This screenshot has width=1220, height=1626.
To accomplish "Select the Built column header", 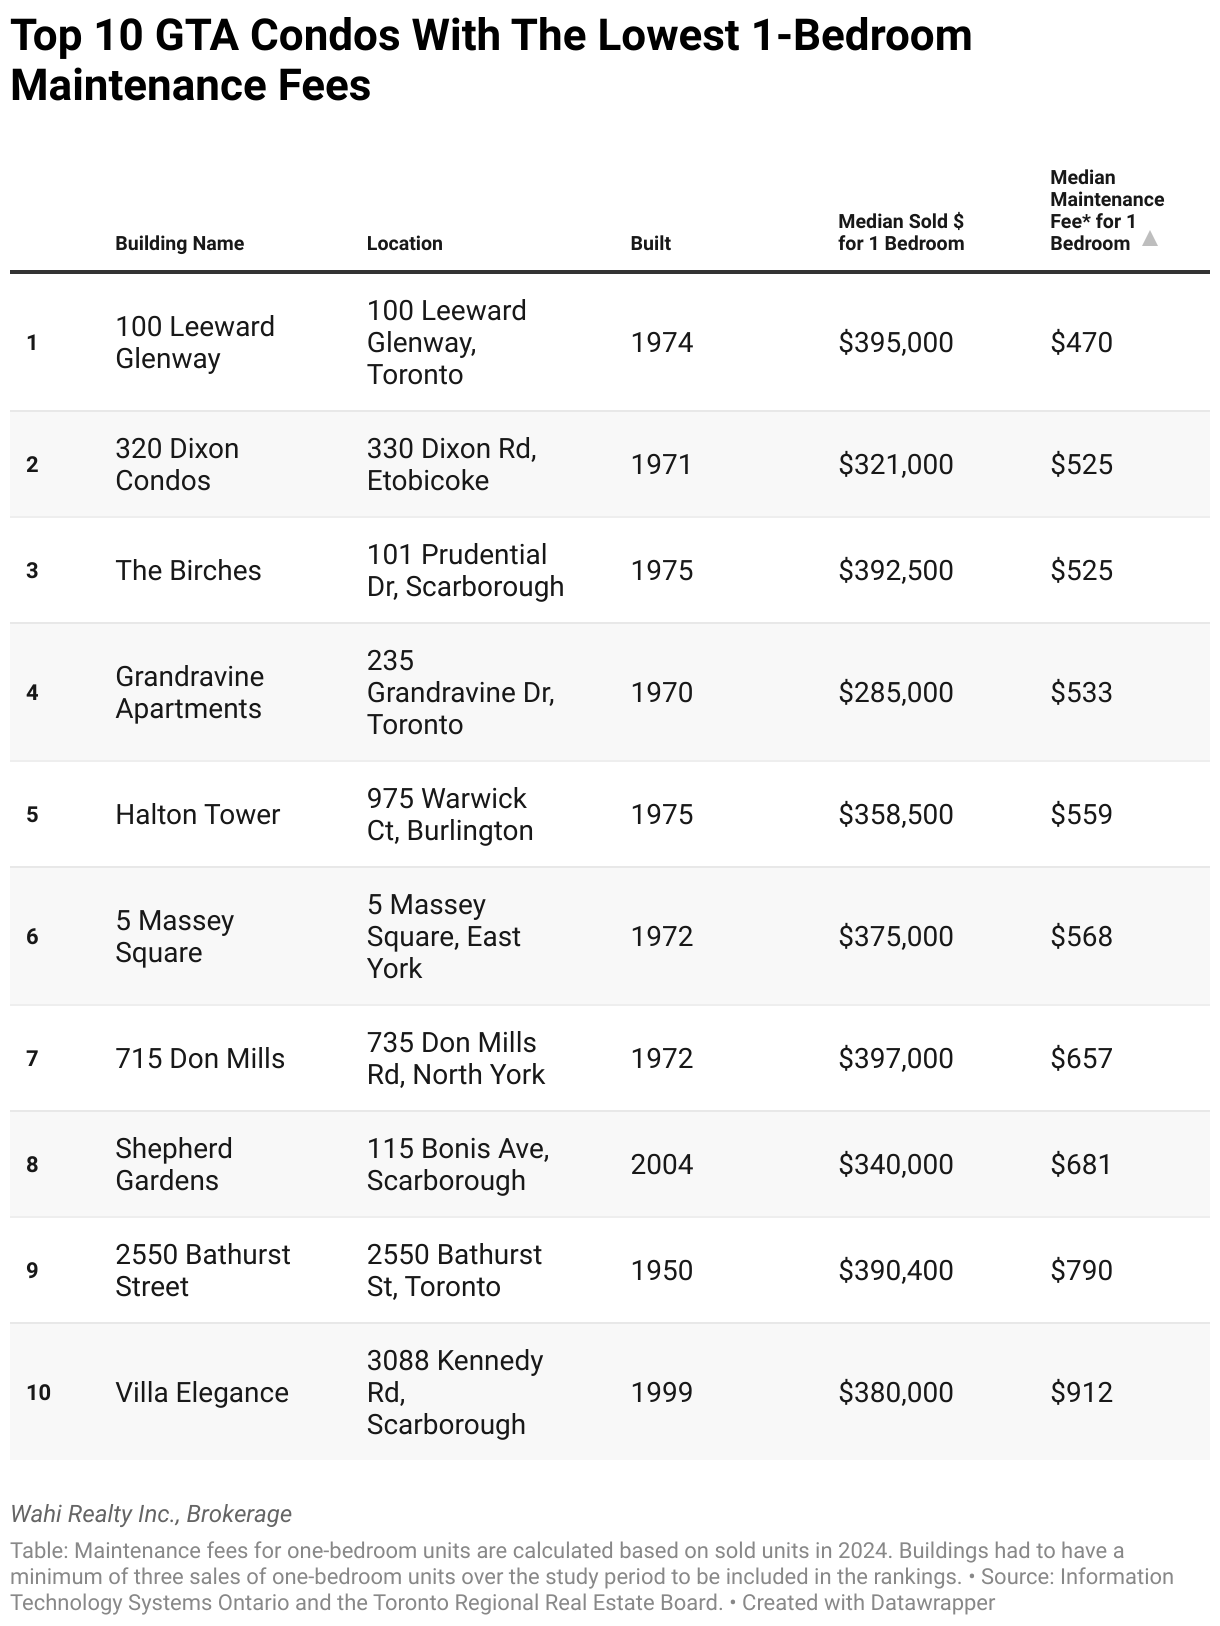I will pyautogui.click(x=651, y=243).
